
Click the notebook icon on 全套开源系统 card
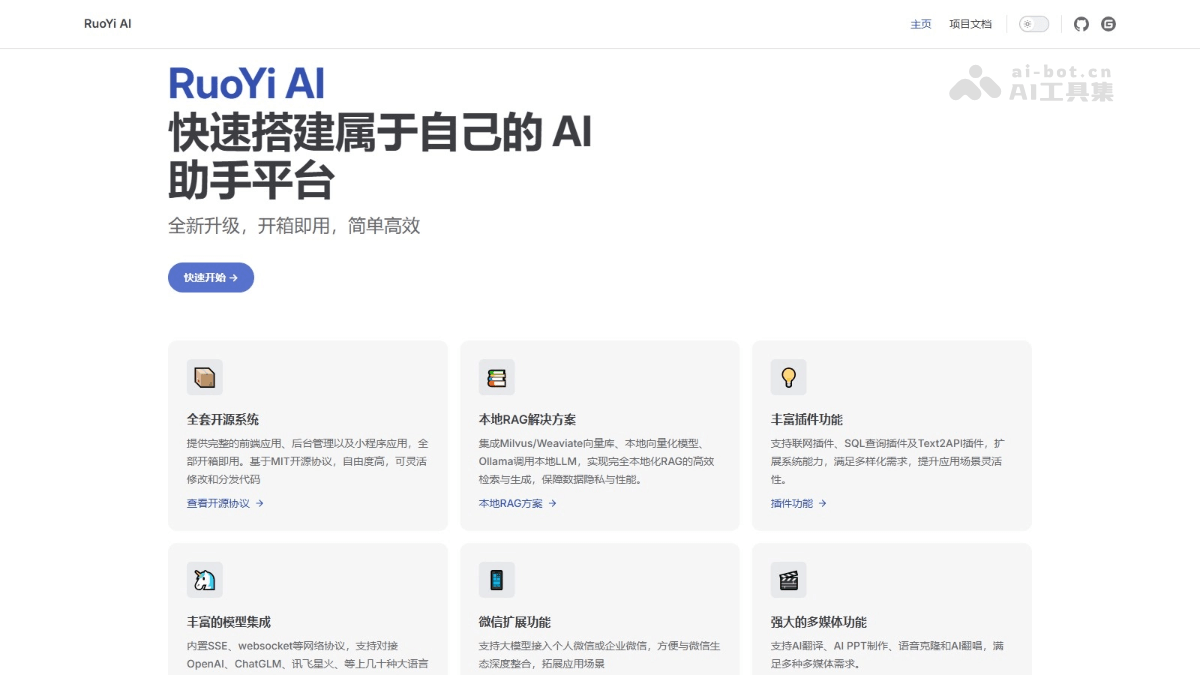point(205,376)
